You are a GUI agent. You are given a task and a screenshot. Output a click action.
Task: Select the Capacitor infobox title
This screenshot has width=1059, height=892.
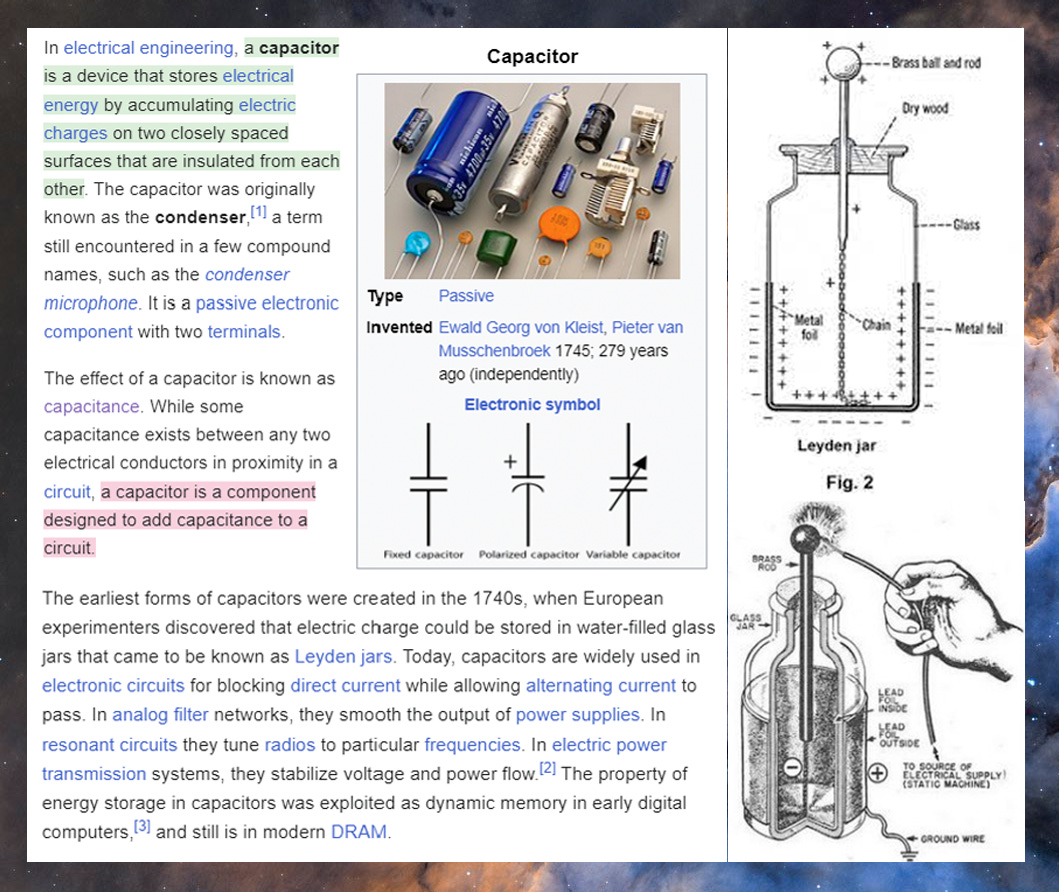(x=532, y=56)
